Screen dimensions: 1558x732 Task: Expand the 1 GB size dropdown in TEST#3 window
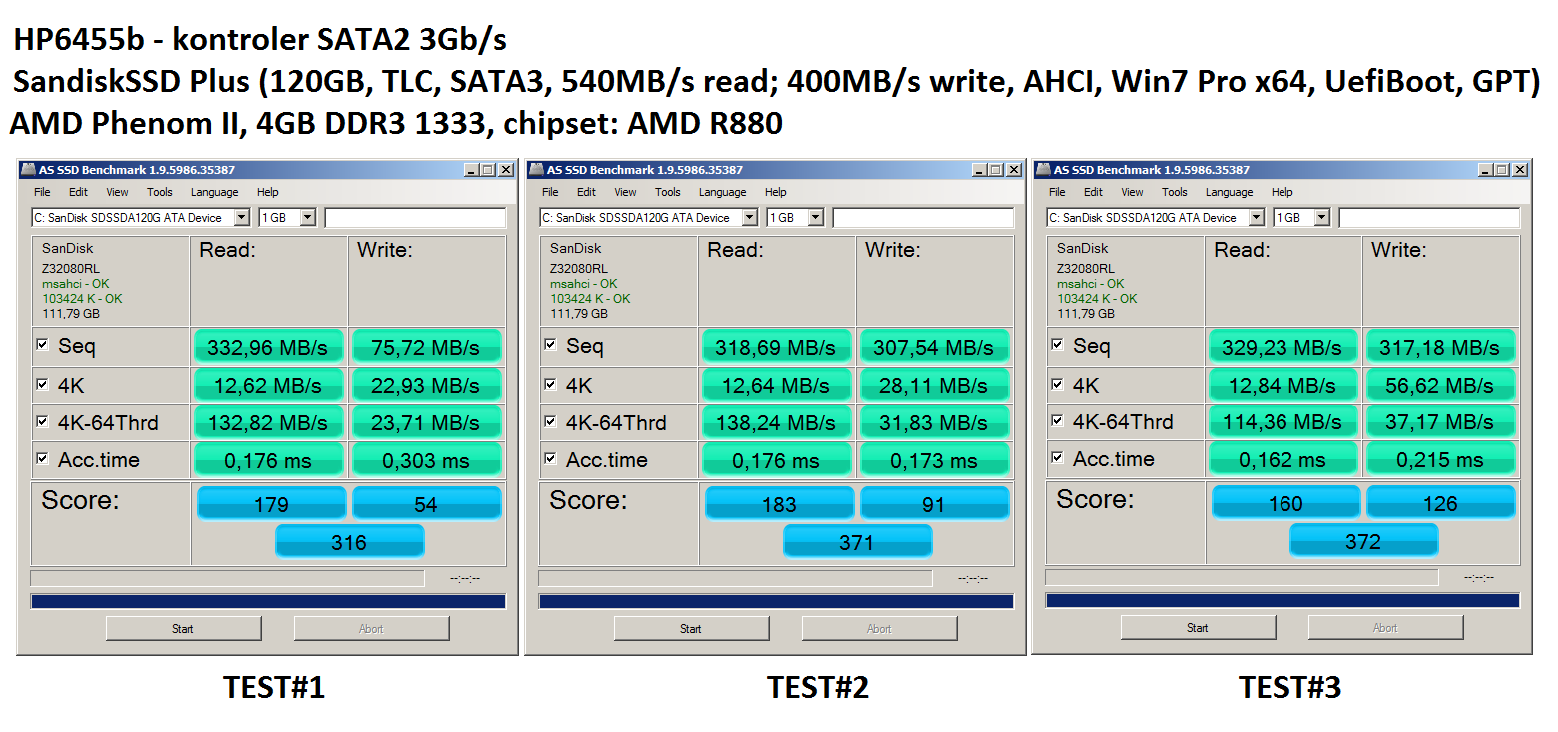tap(1303, 217)
